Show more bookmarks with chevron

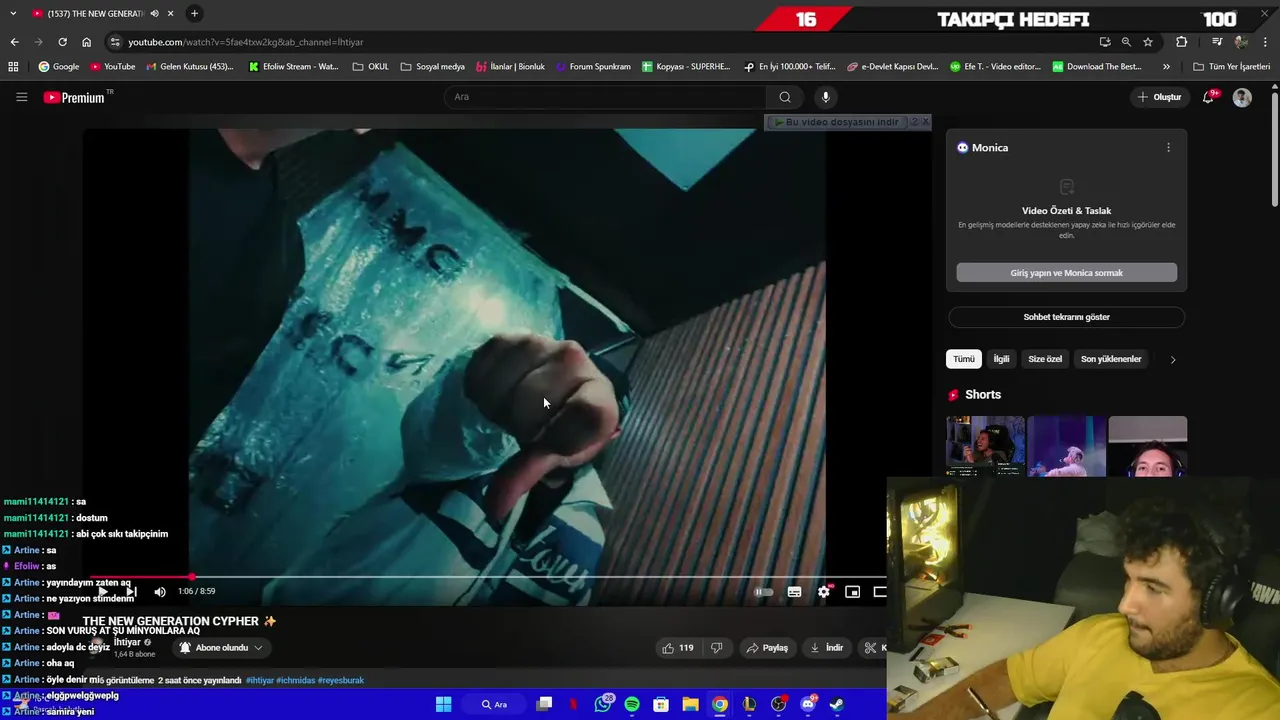[x=1166, y=67]
